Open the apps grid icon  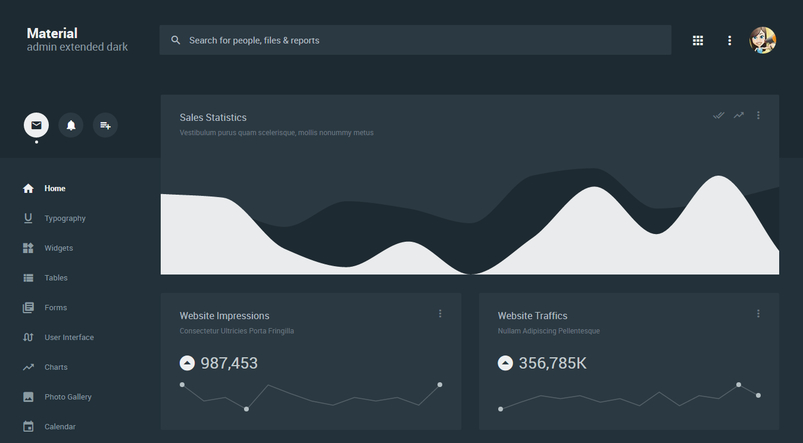698,40
